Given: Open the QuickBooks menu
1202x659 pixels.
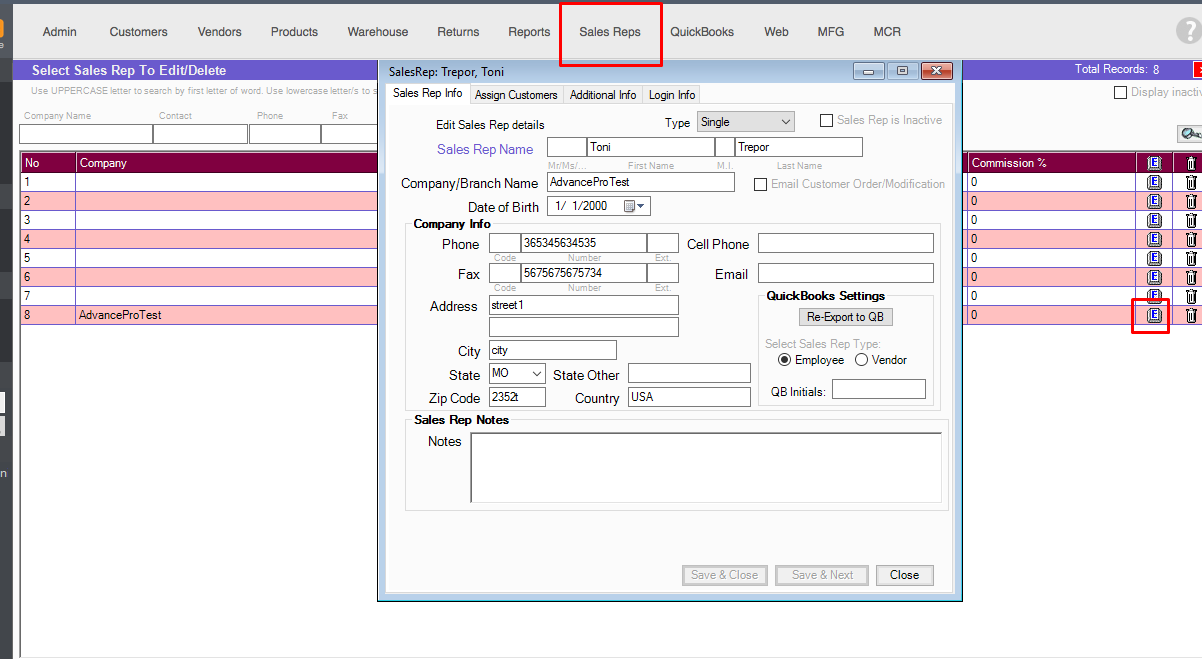Looking at the screenshot, I should coord(702,32).
